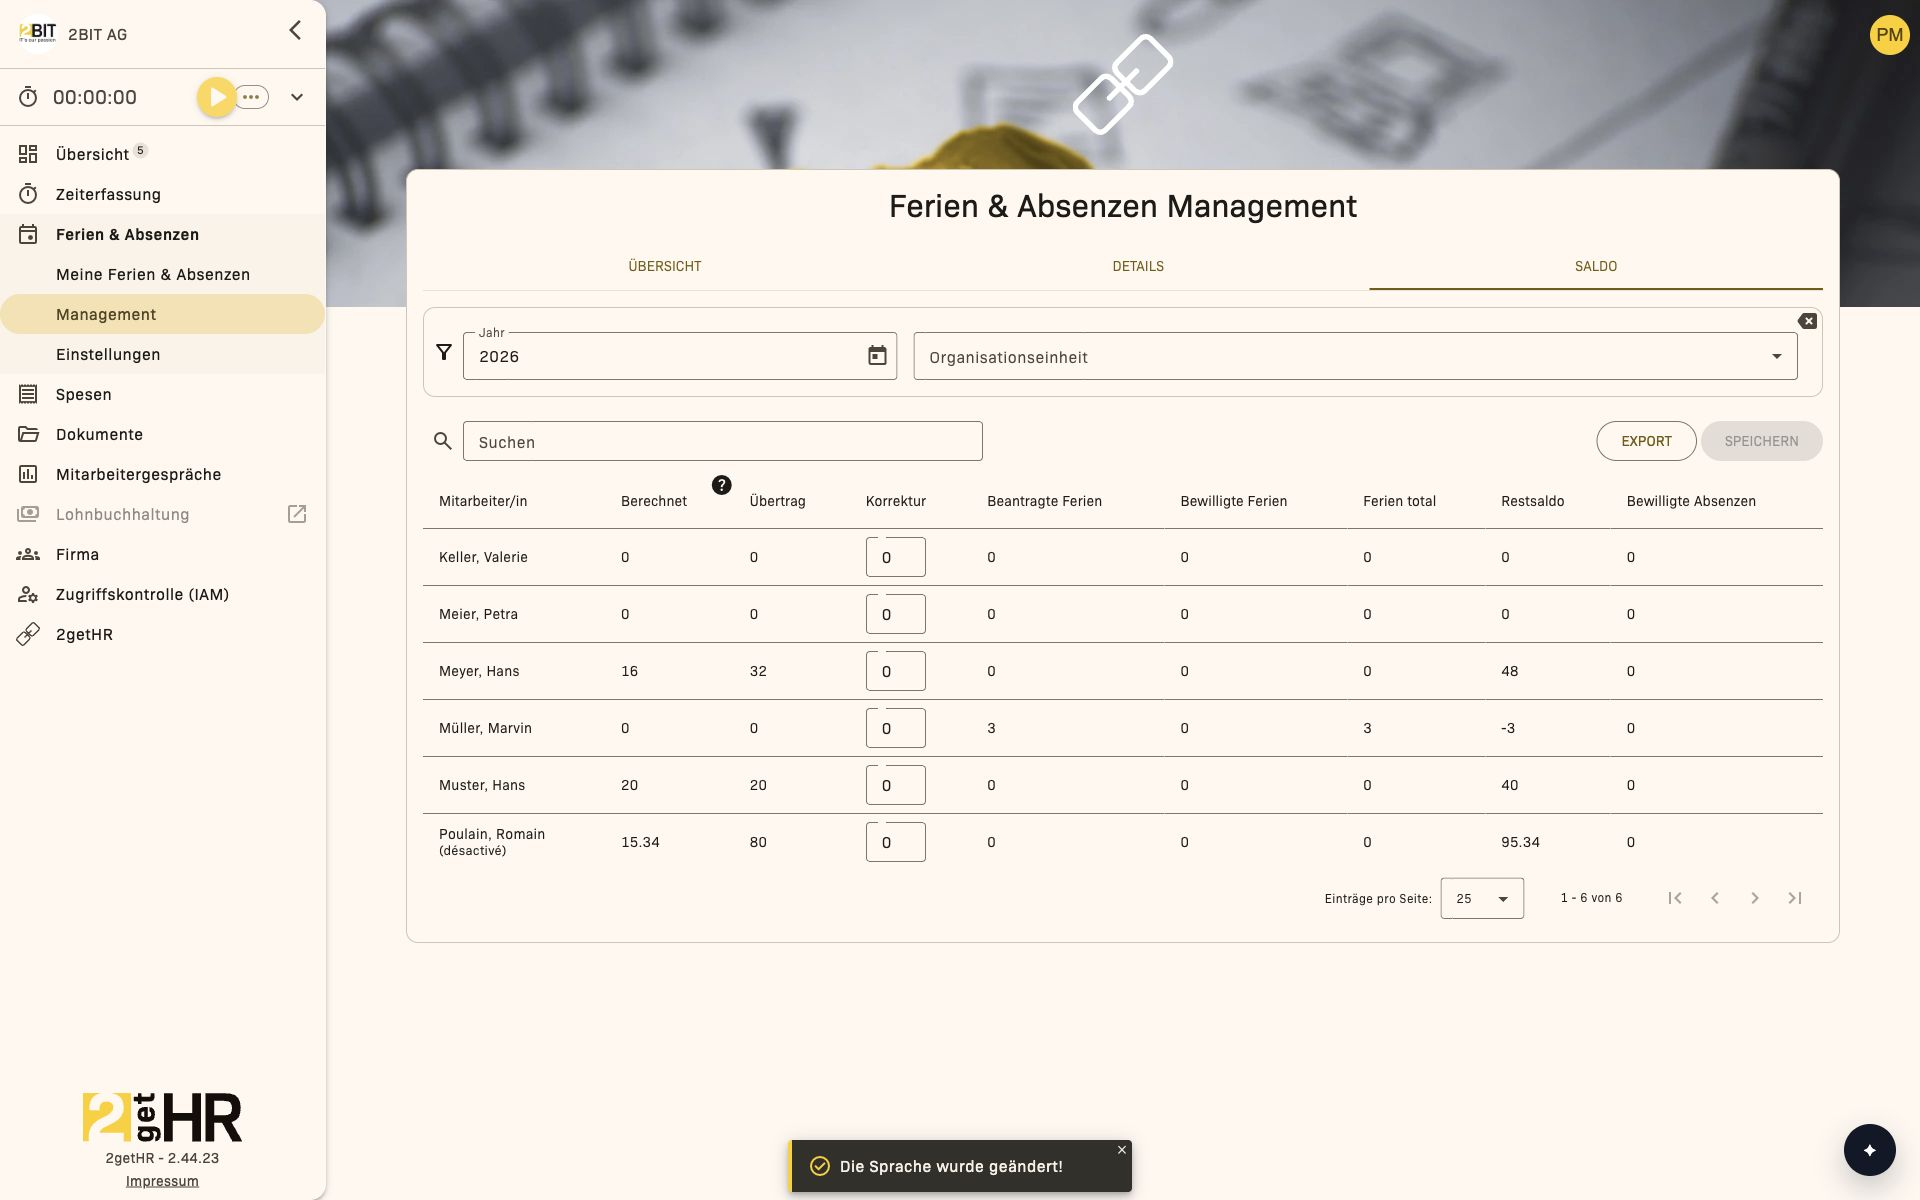Open the Lohnbuchhaltung external link icon
The image size is (1920, 1200).
coord(297,514)
